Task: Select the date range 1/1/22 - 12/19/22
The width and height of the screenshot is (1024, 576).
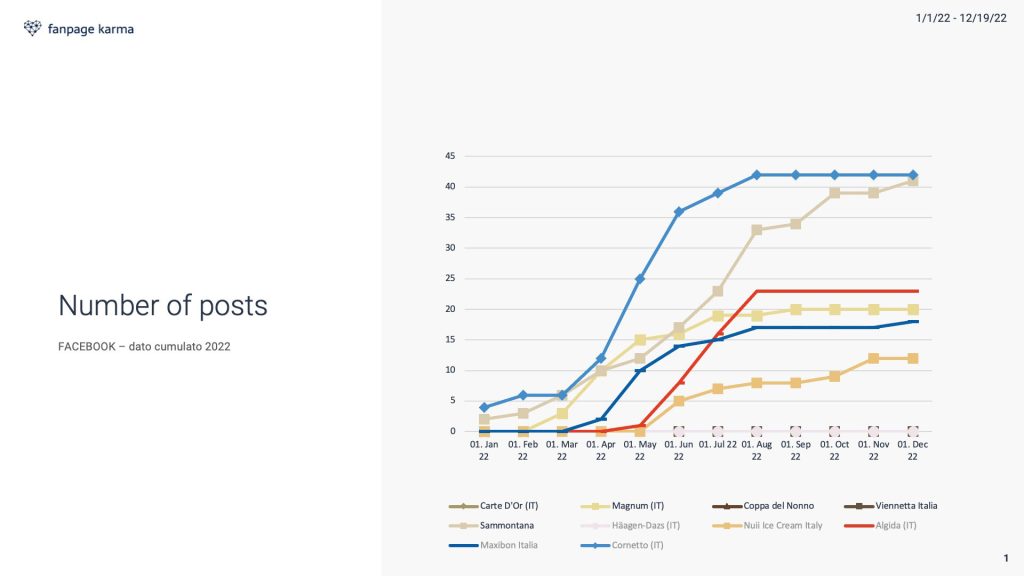Action: [961, 18]
